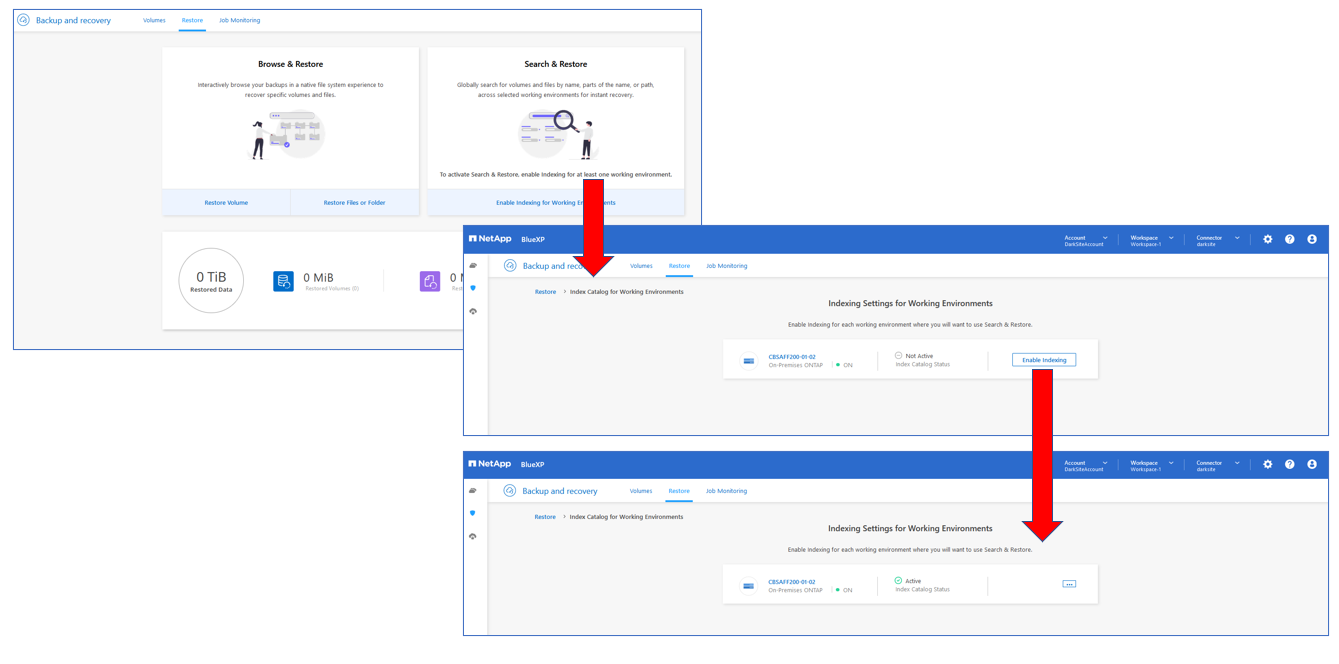Open help question-mark icon in window showing Active status
The image size is (1339, 664).
[1289, 464]
